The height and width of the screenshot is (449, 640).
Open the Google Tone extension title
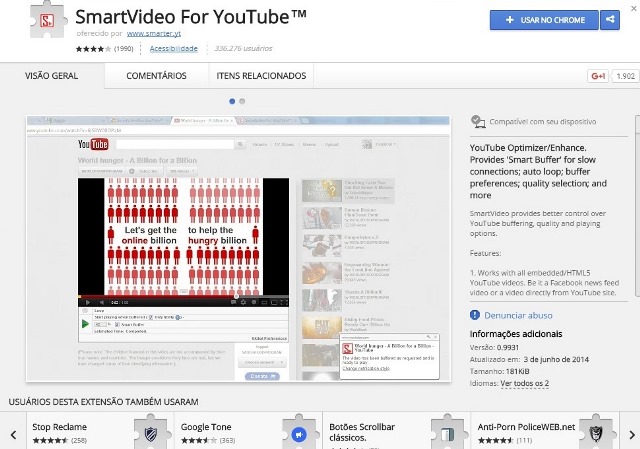pyautogui.click(x=206, y=427)
